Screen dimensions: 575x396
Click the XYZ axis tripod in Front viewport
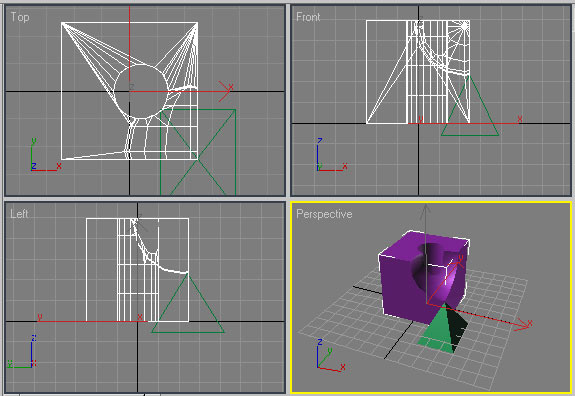330,155
